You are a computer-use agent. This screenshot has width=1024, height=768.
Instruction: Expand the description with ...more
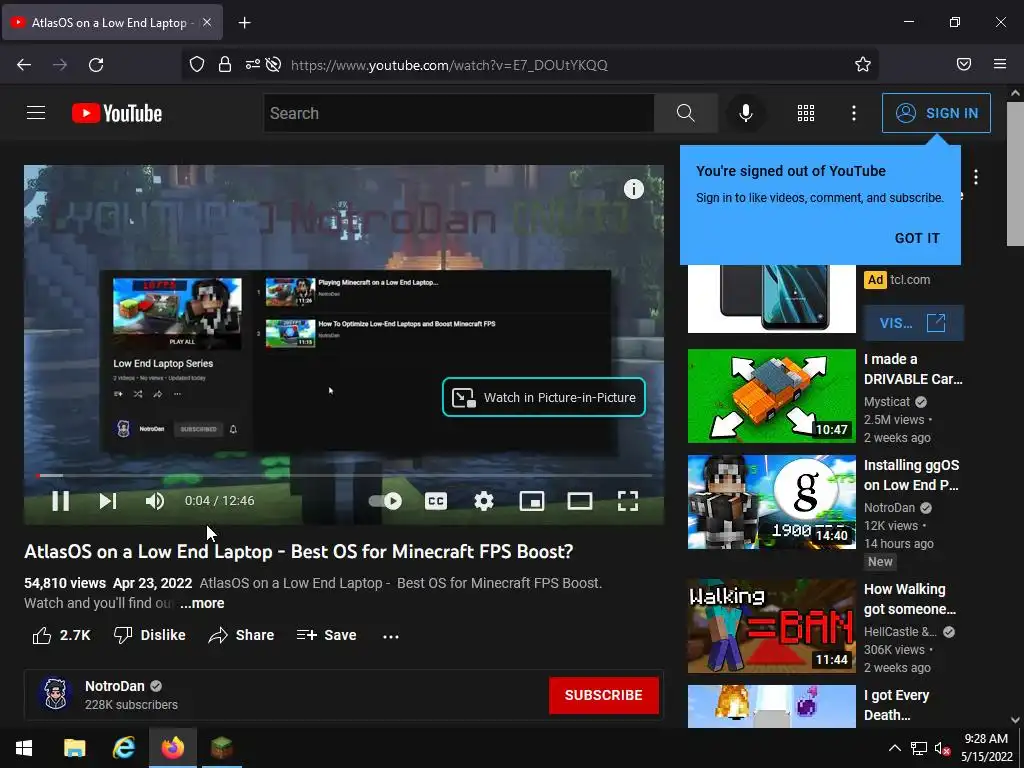pyautogui.click(x=202, y=603)
